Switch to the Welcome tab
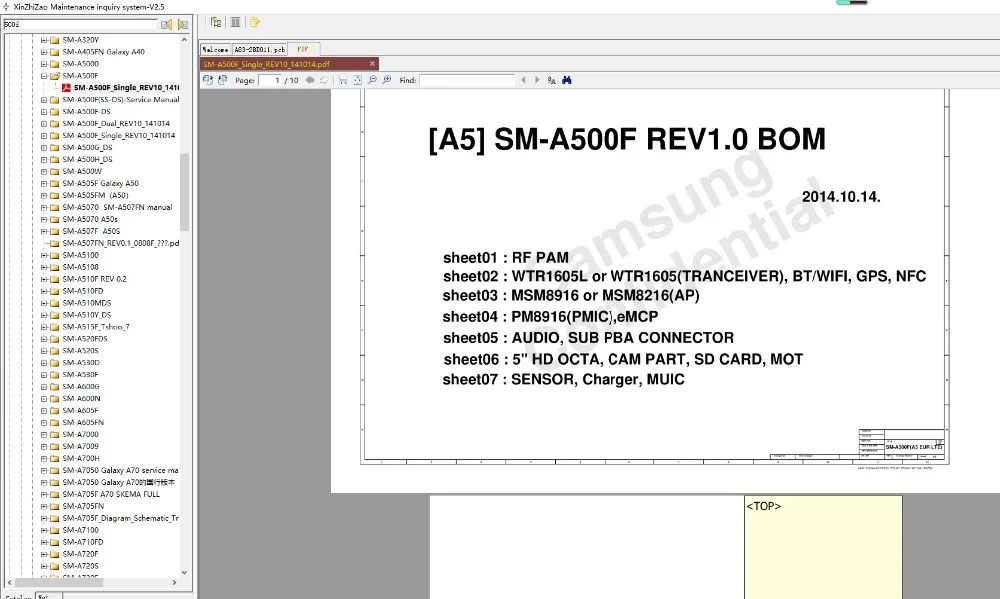1000x599 pixels. pyautogui.click(x=216, y=49)
